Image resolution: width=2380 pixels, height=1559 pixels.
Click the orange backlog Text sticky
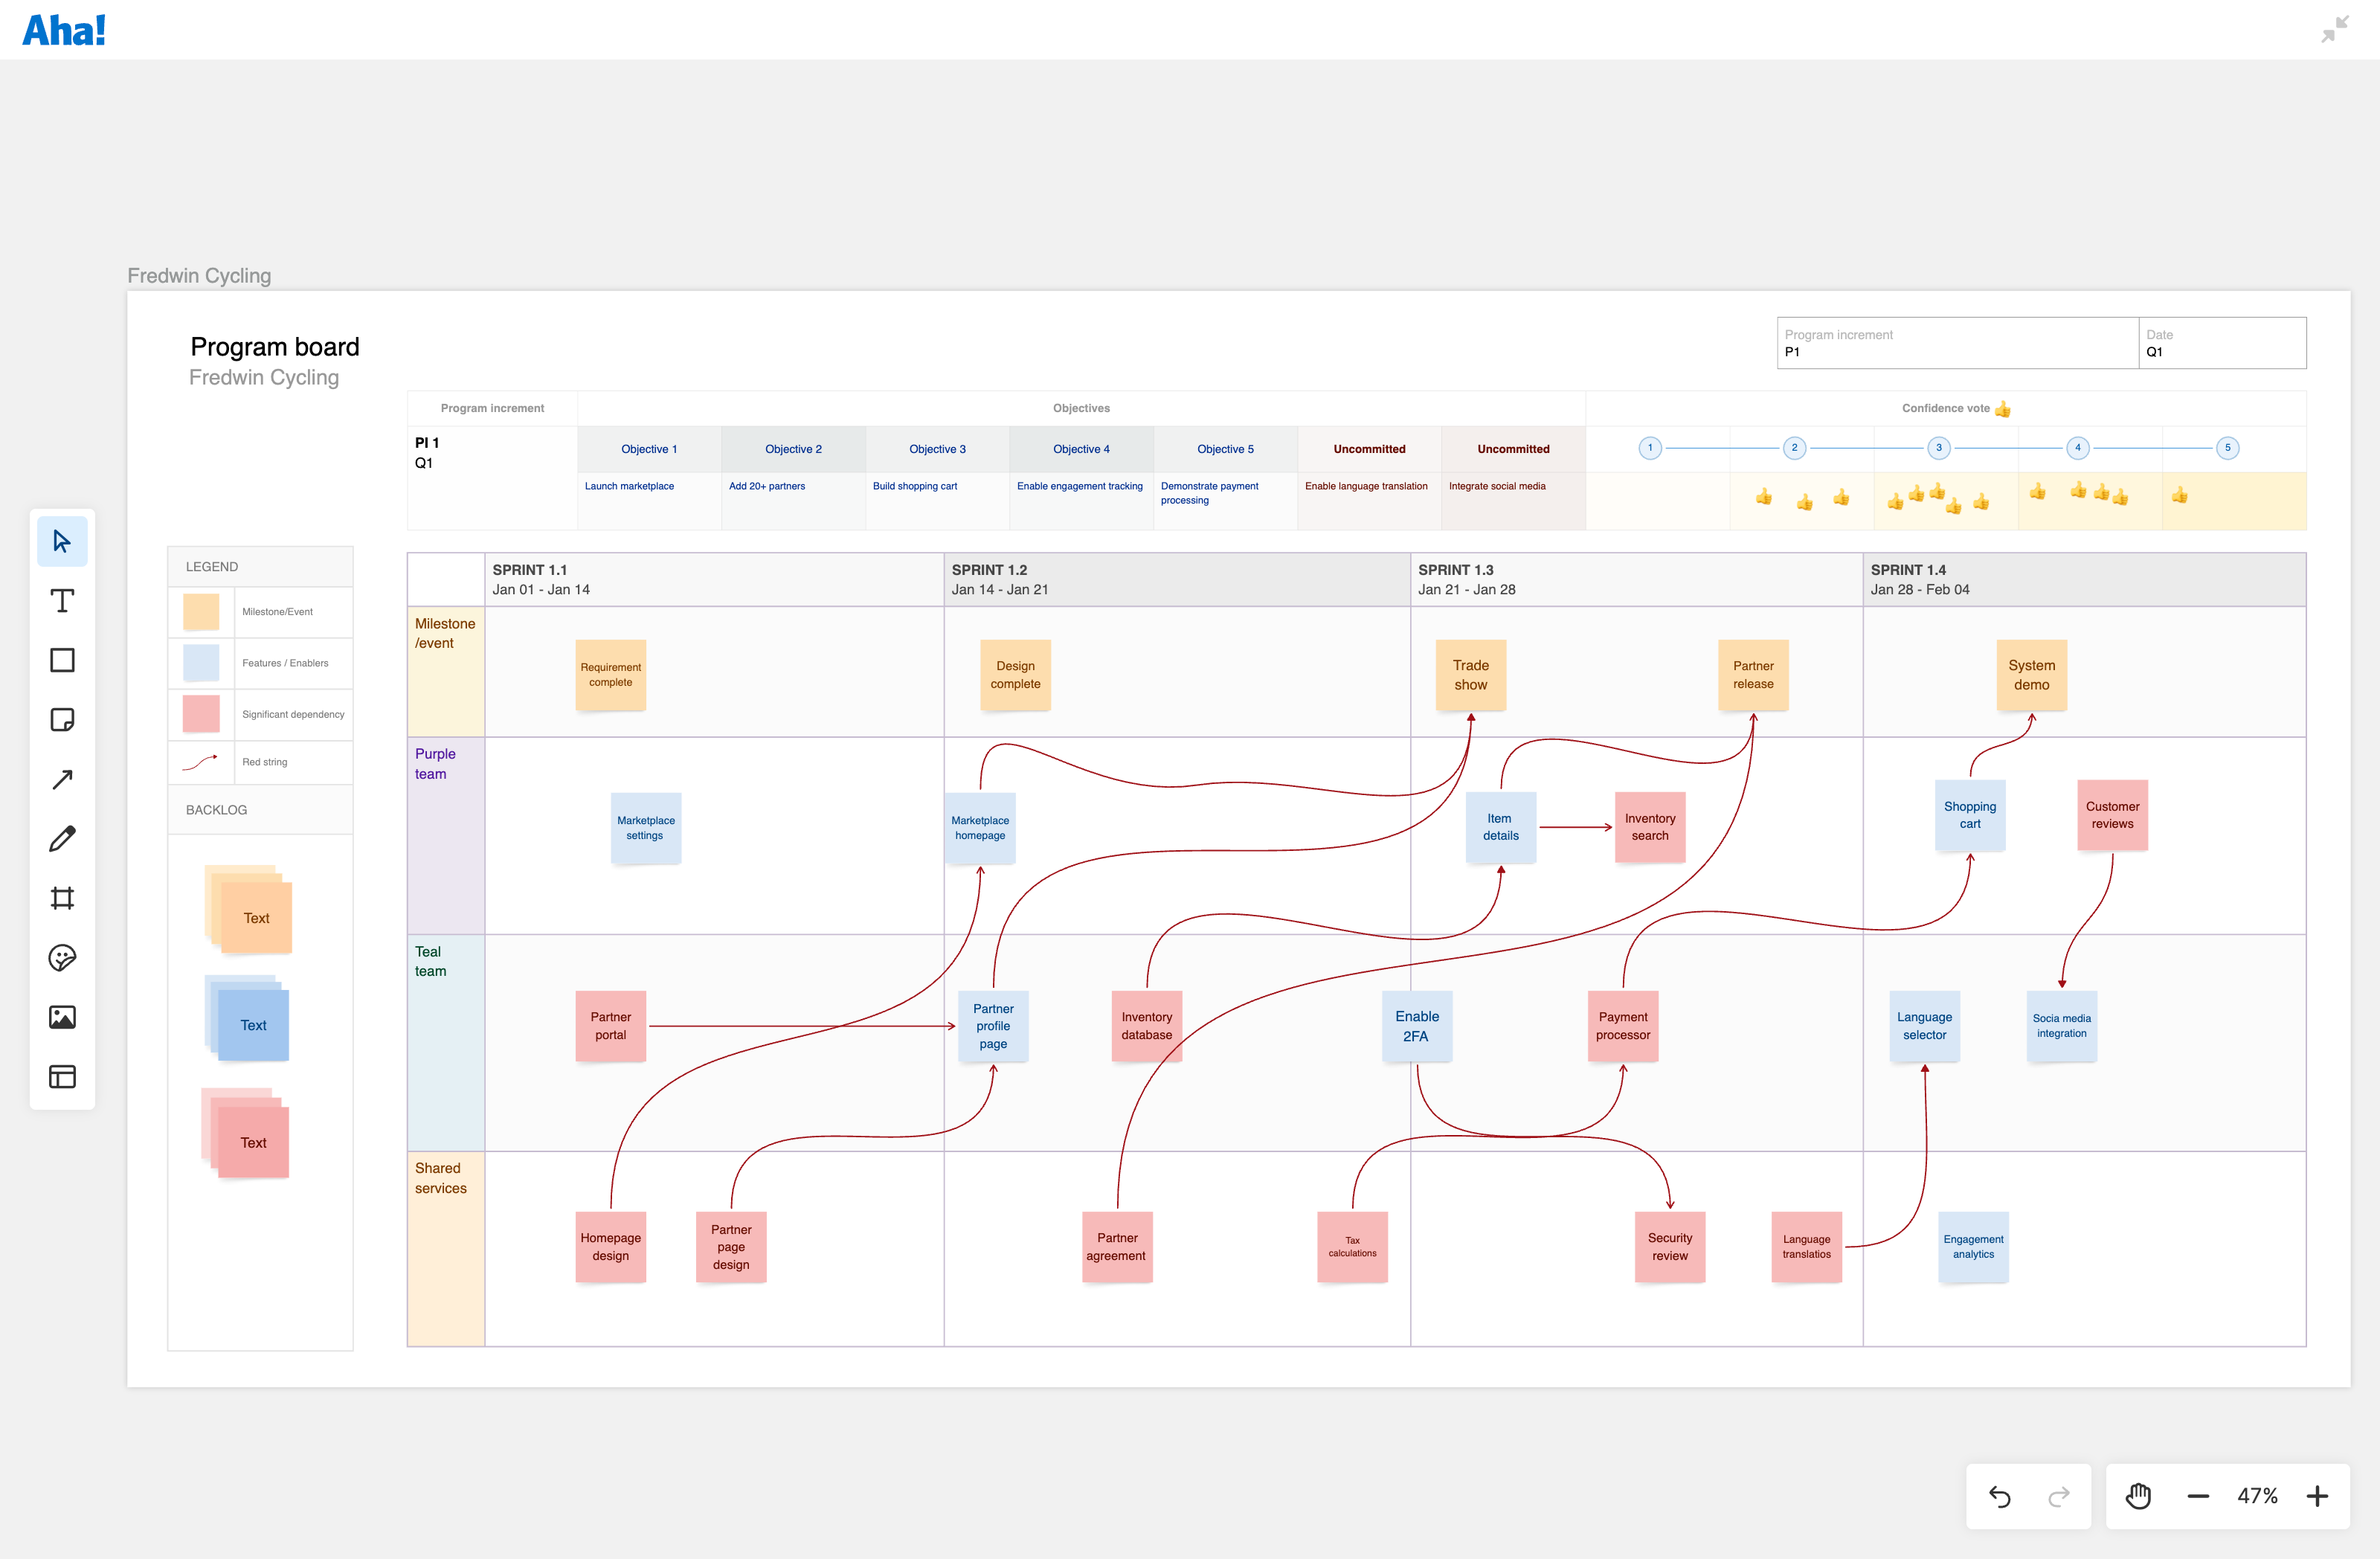click(256, 917)
